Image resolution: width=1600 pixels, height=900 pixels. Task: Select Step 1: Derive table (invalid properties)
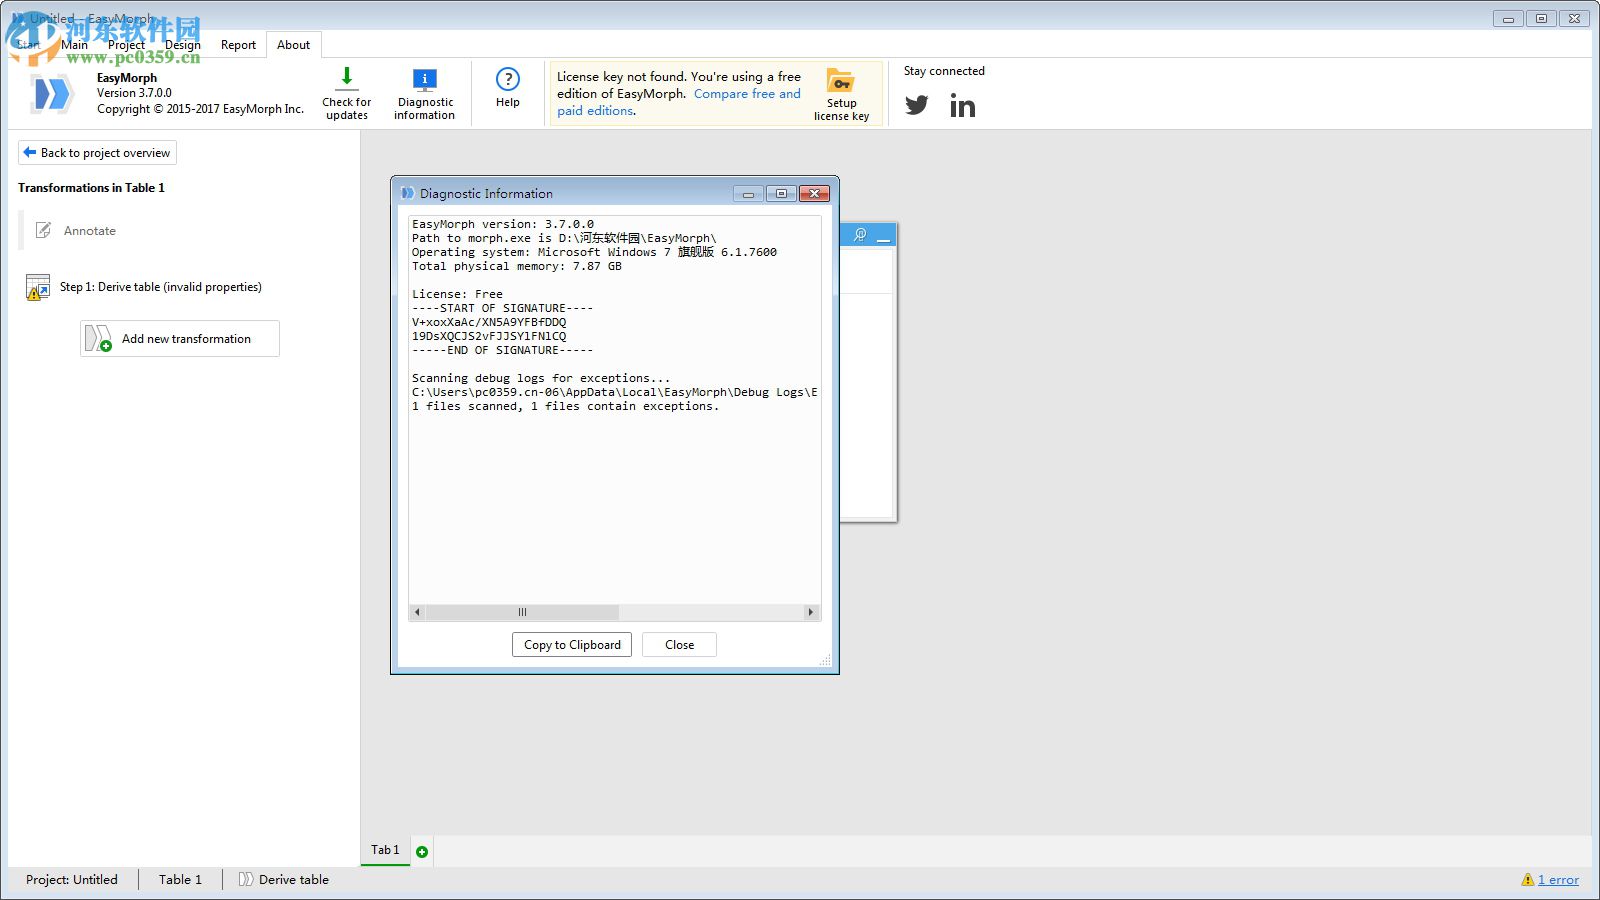[161, 287]
